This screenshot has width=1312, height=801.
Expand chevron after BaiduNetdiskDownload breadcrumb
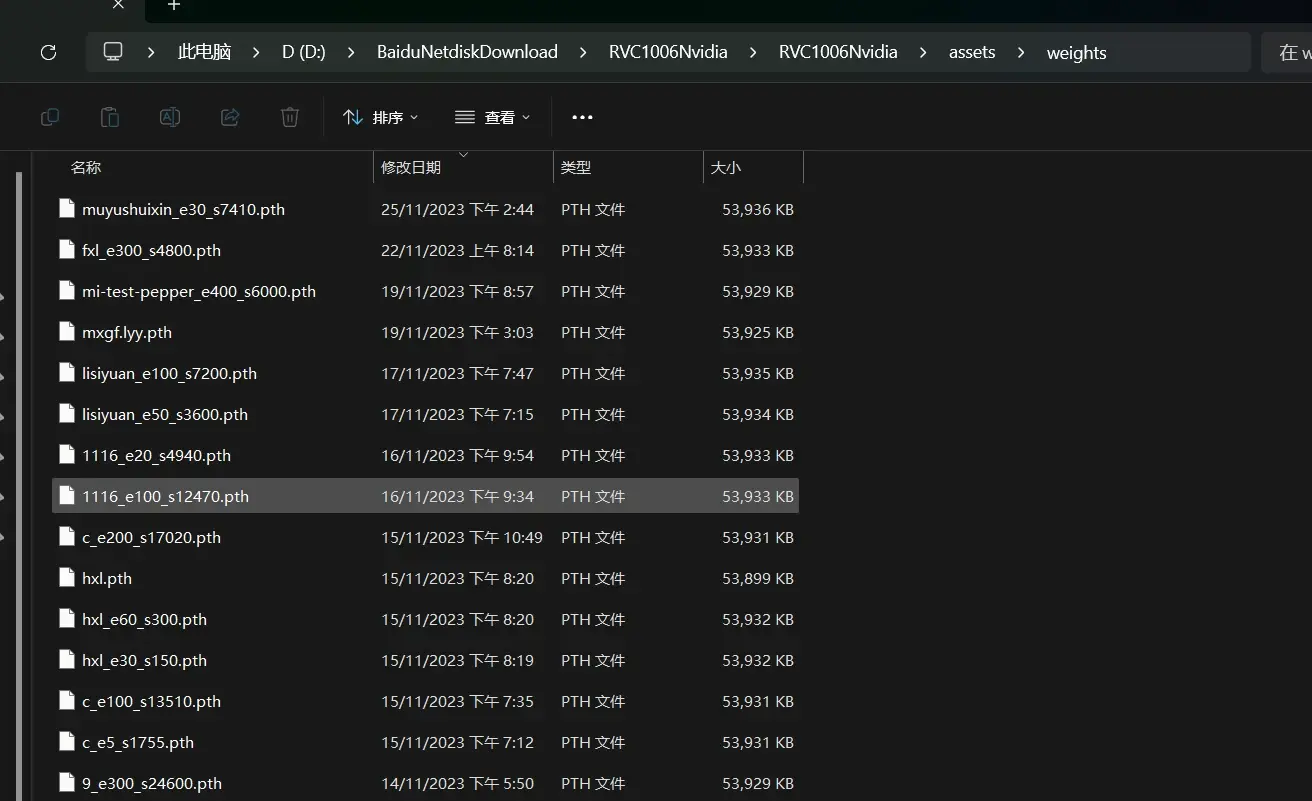[583, 52]
